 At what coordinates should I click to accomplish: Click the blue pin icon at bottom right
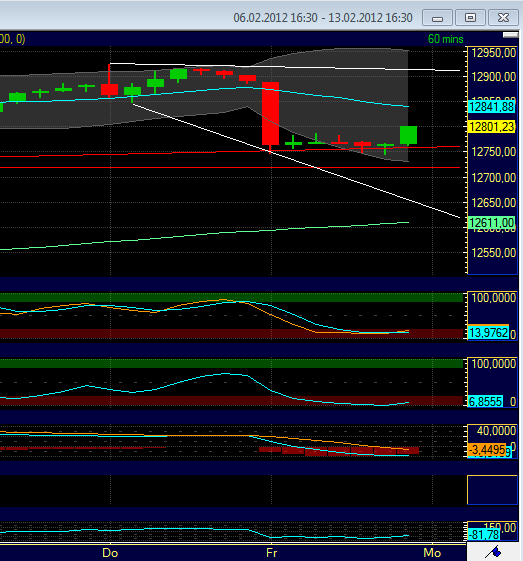tap(494, 552)
